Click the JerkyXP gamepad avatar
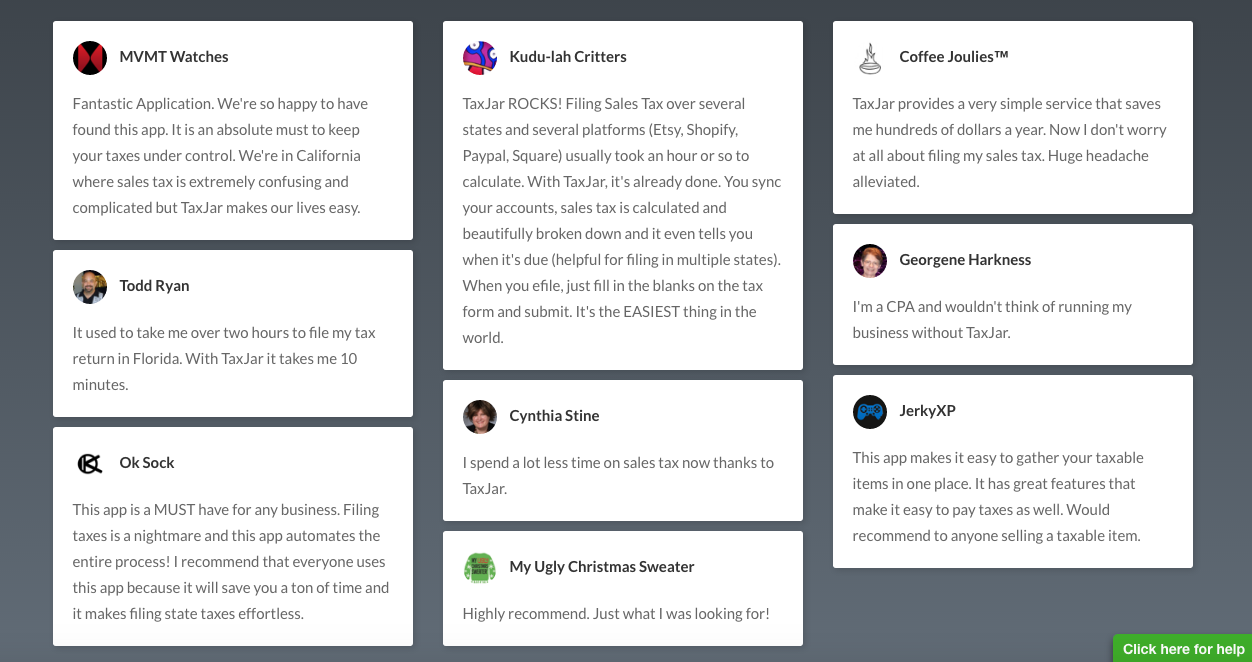Image resolution: width=1252 pixels, height=662 pixels. (x=870, y=411)
